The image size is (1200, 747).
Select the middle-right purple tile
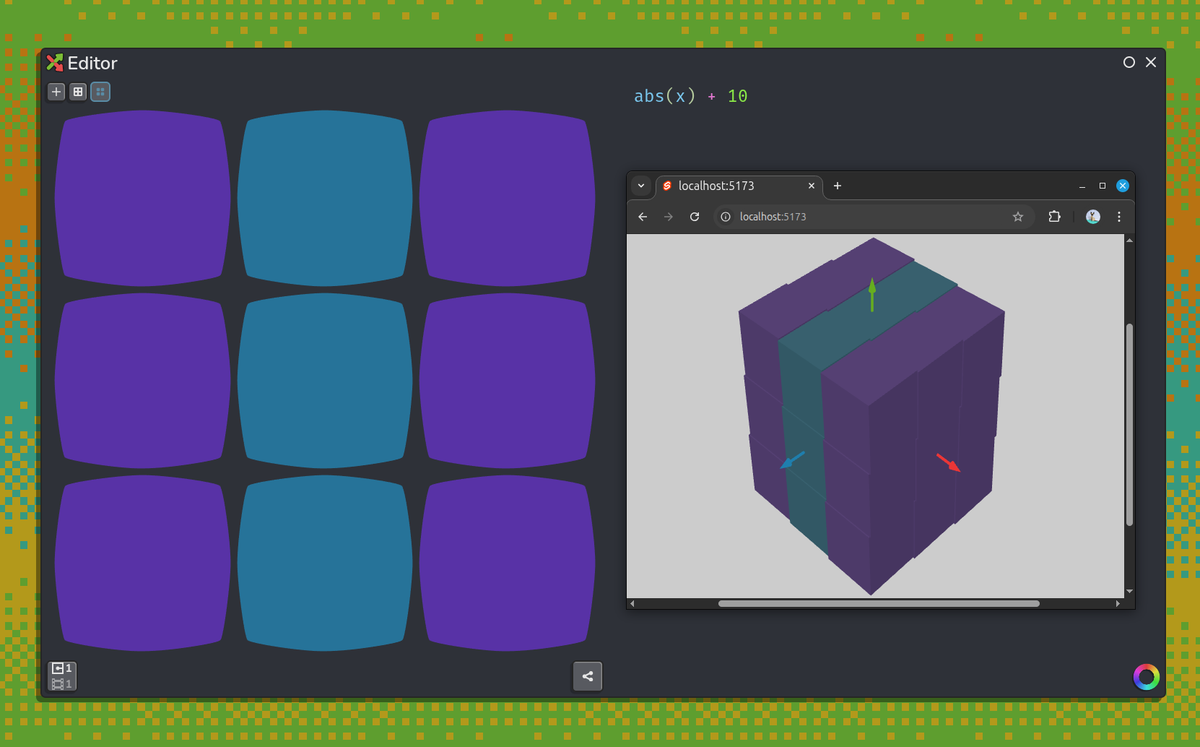[507, 381]
